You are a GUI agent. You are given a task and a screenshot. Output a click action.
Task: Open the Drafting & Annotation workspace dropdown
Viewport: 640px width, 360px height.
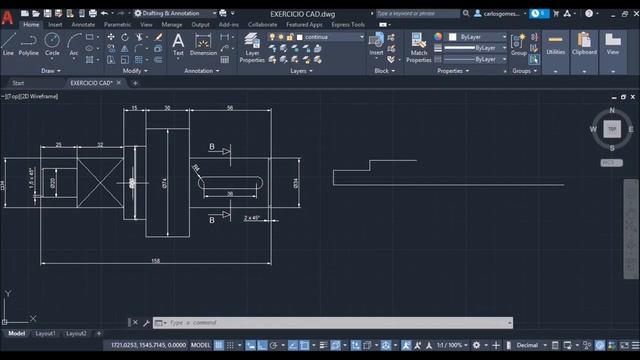click(x=176, y=13)
